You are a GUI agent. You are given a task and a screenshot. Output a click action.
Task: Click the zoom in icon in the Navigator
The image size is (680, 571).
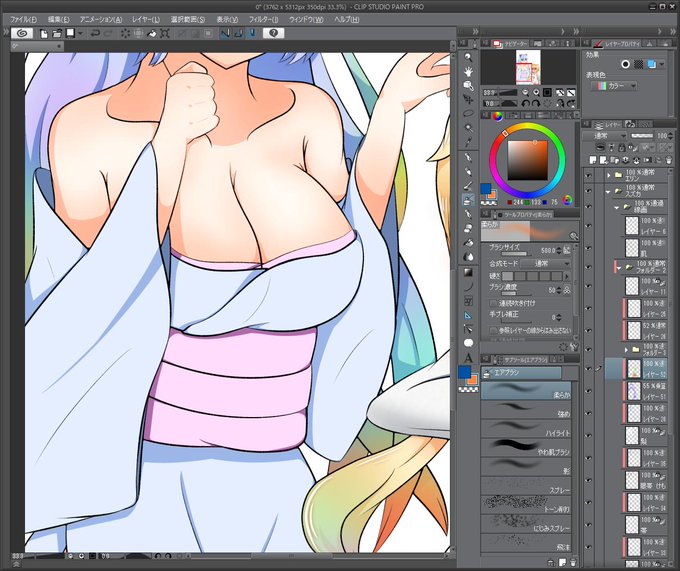pyautogui.click(x=536, y=92)
